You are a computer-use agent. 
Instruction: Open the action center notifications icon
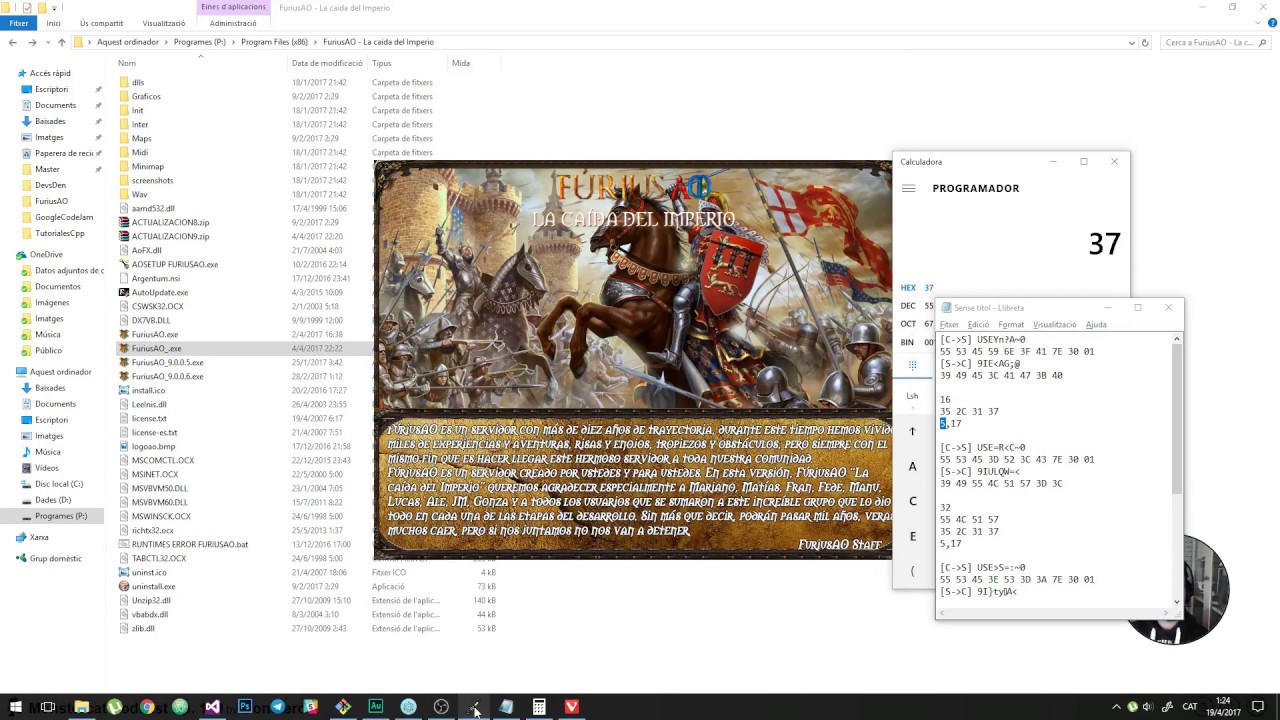pos(1258,707)
